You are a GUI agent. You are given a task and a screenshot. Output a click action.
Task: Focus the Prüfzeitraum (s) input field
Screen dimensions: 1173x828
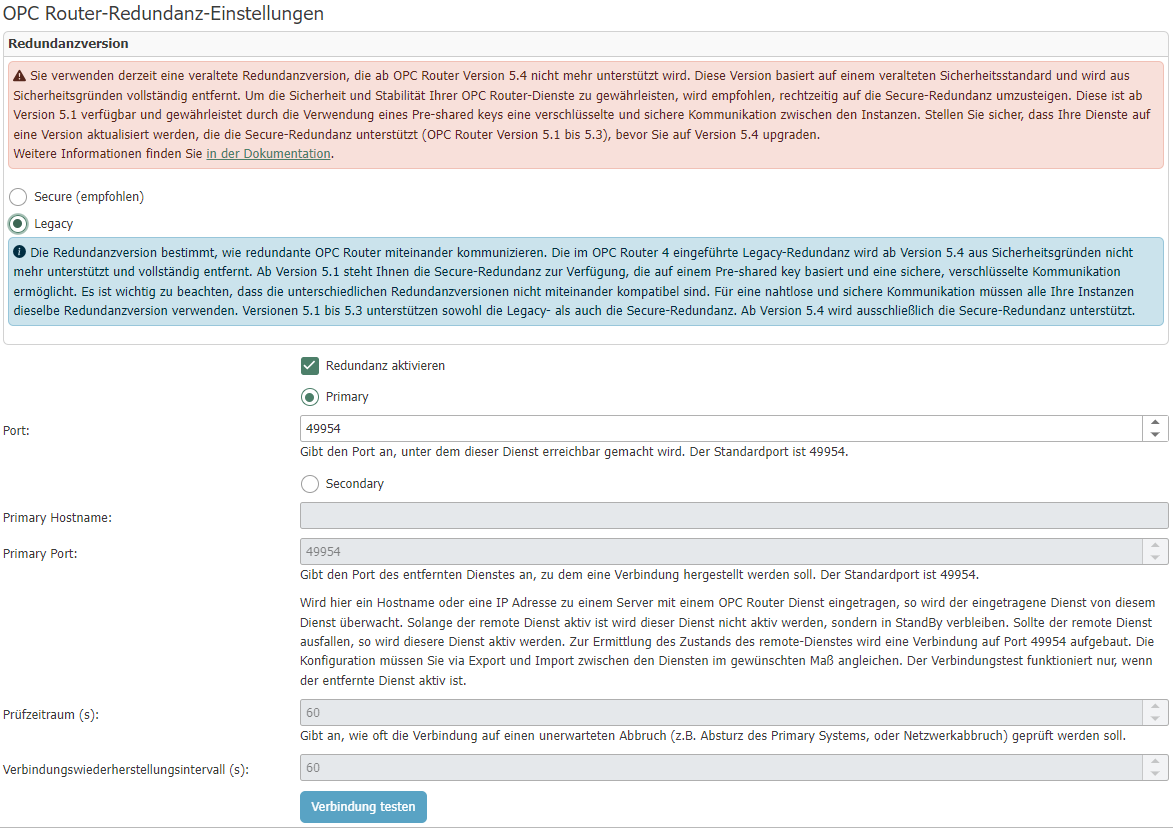pyautogui.click(x=720, y=712)
